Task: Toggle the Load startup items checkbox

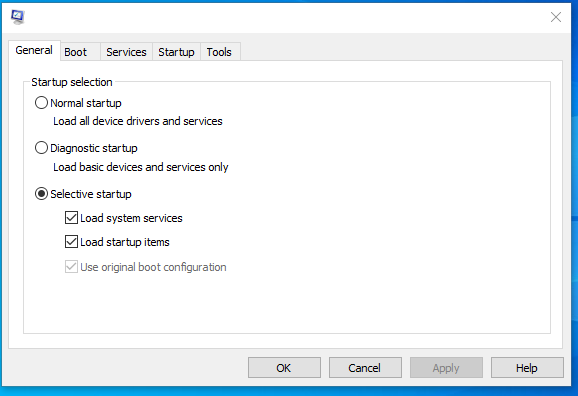Action: tap(71, 242)
